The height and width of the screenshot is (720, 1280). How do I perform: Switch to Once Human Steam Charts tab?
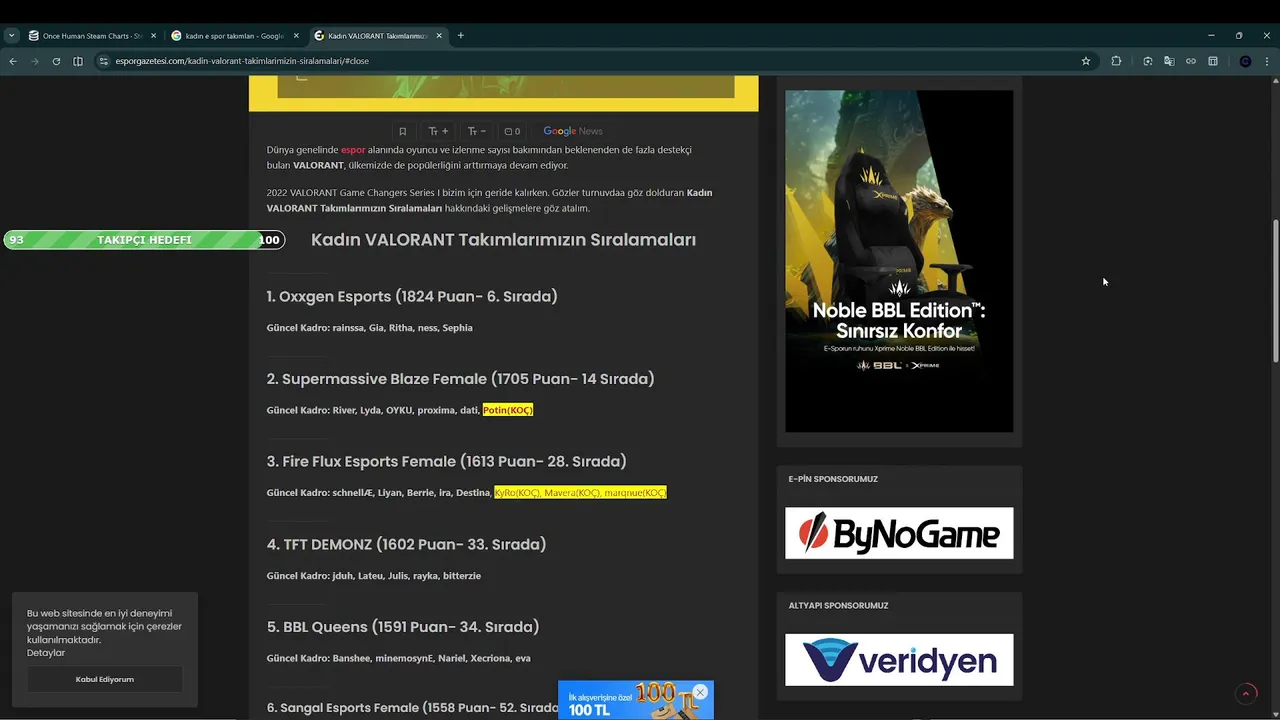pos(93,36)
